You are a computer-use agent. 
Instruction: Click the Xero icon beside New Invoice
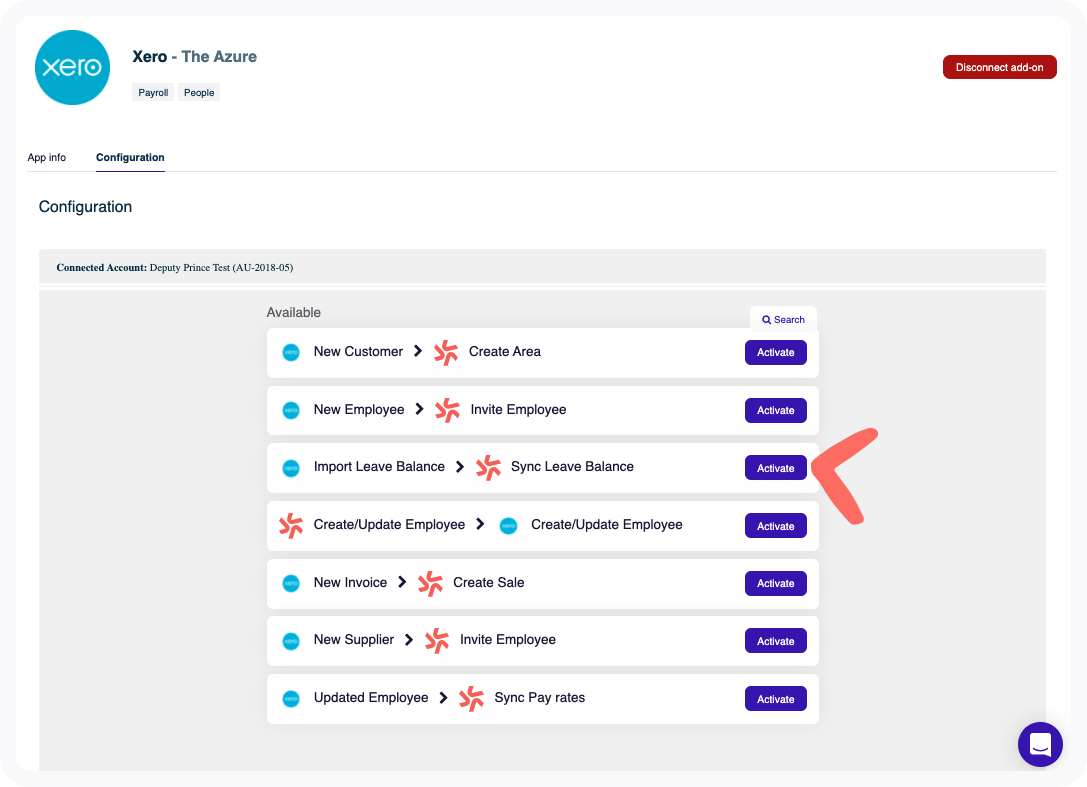(x=291, y=583)
